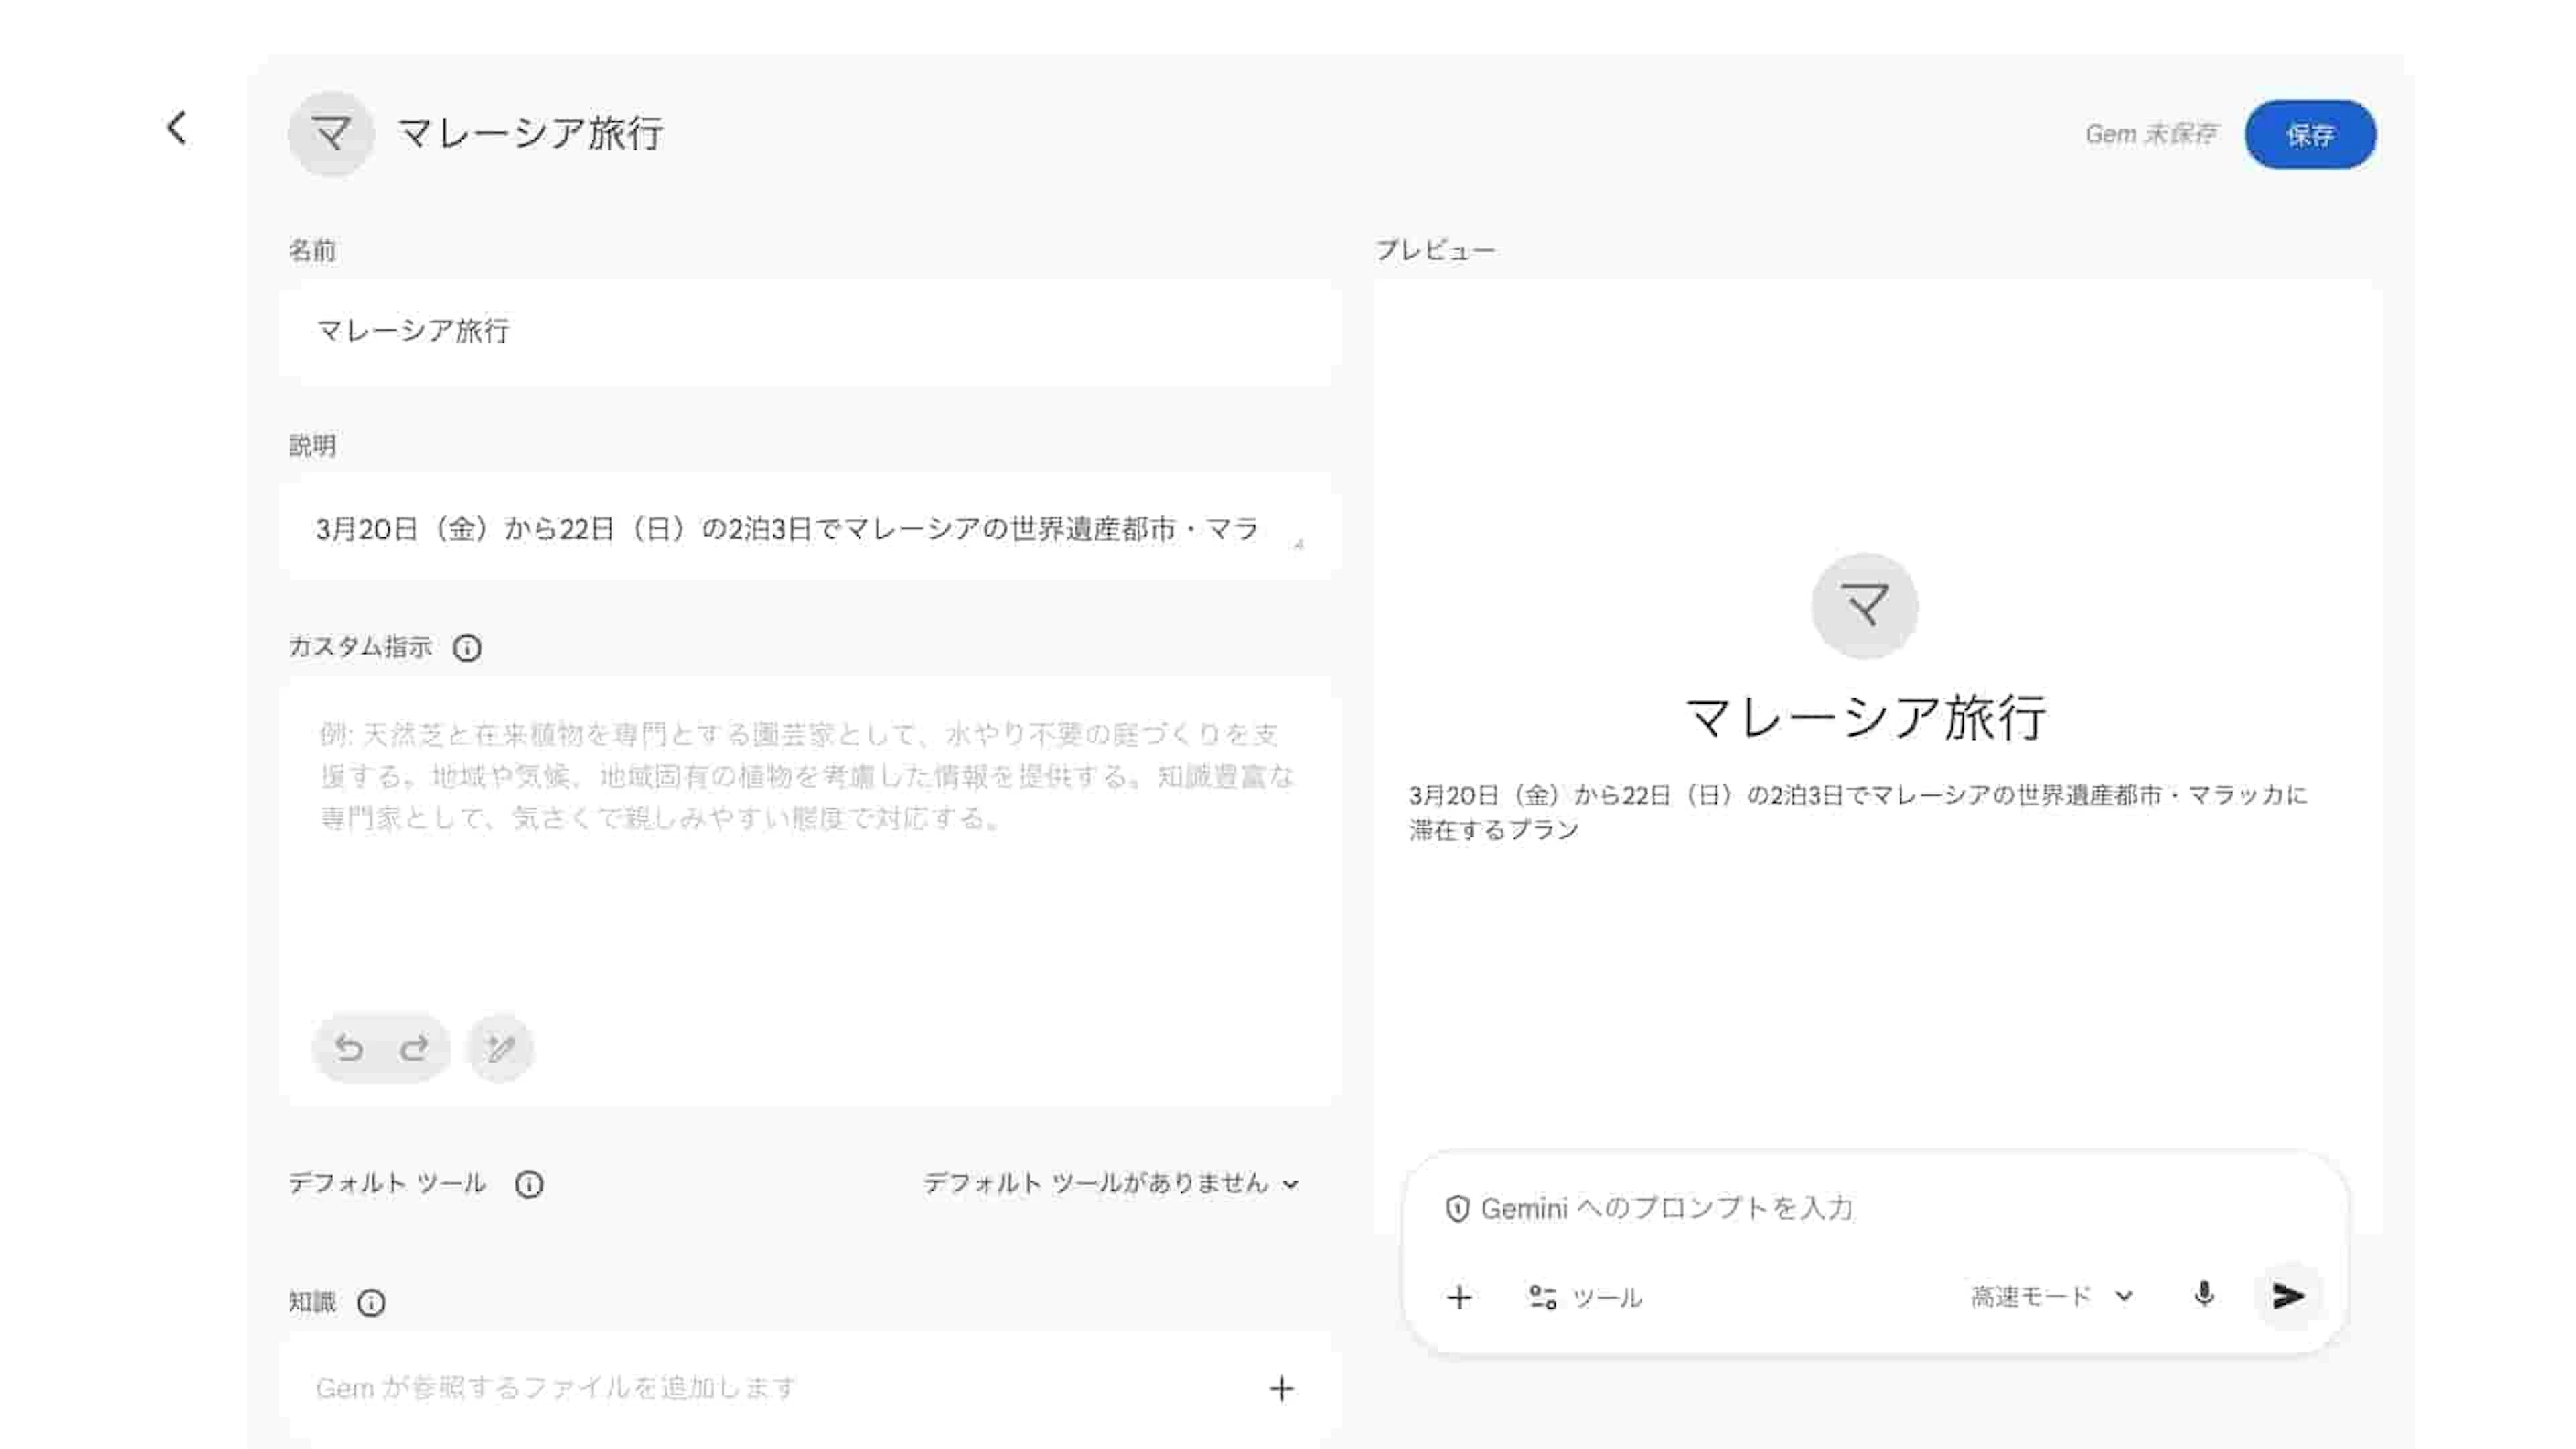Click the microphone icon in prompt box

[x=2204, y=1296]
